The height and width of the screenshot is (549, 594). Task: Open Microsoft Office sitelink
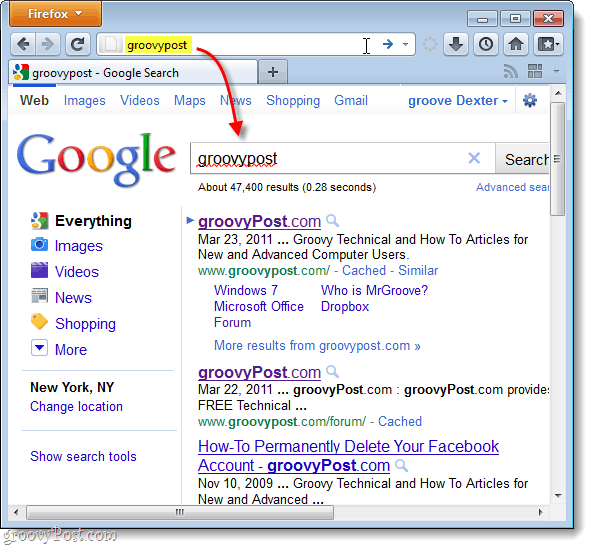coord(259,307)
